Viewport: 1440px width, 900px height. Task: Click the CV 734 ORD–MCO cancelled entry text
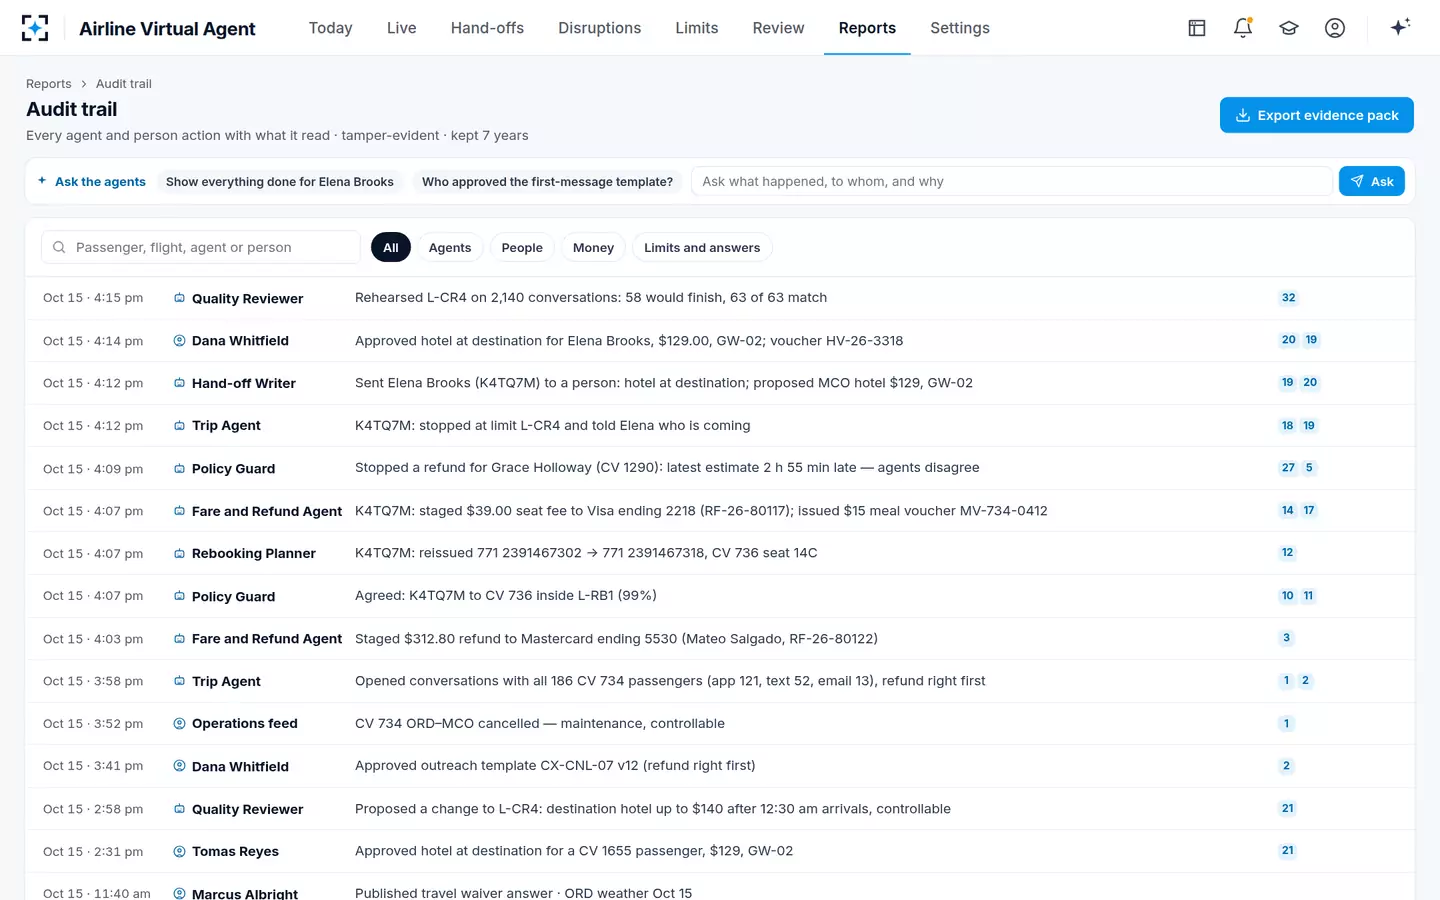pyautogui.click(x=540, y=724)
